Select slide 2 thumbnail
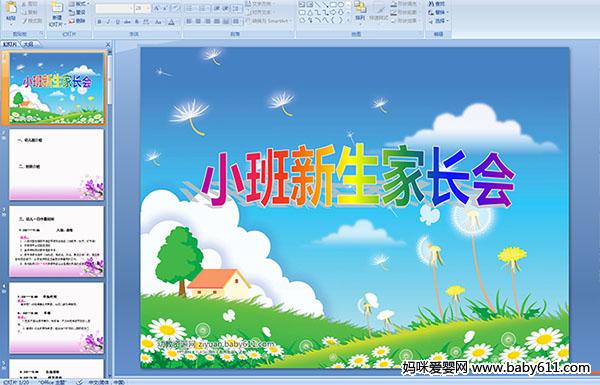 pyautogui.click(x=57, y=165)
